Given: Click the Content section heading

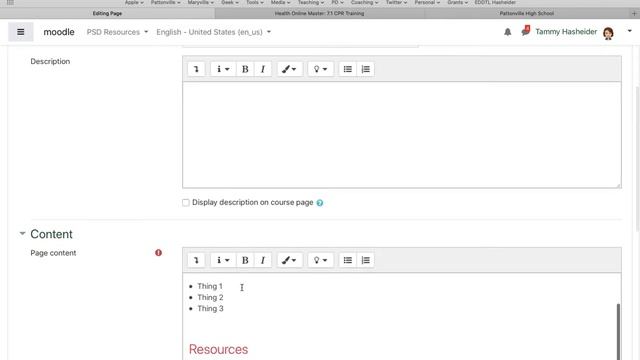Looking at the screenshot, I should click(x=51, y=234).
